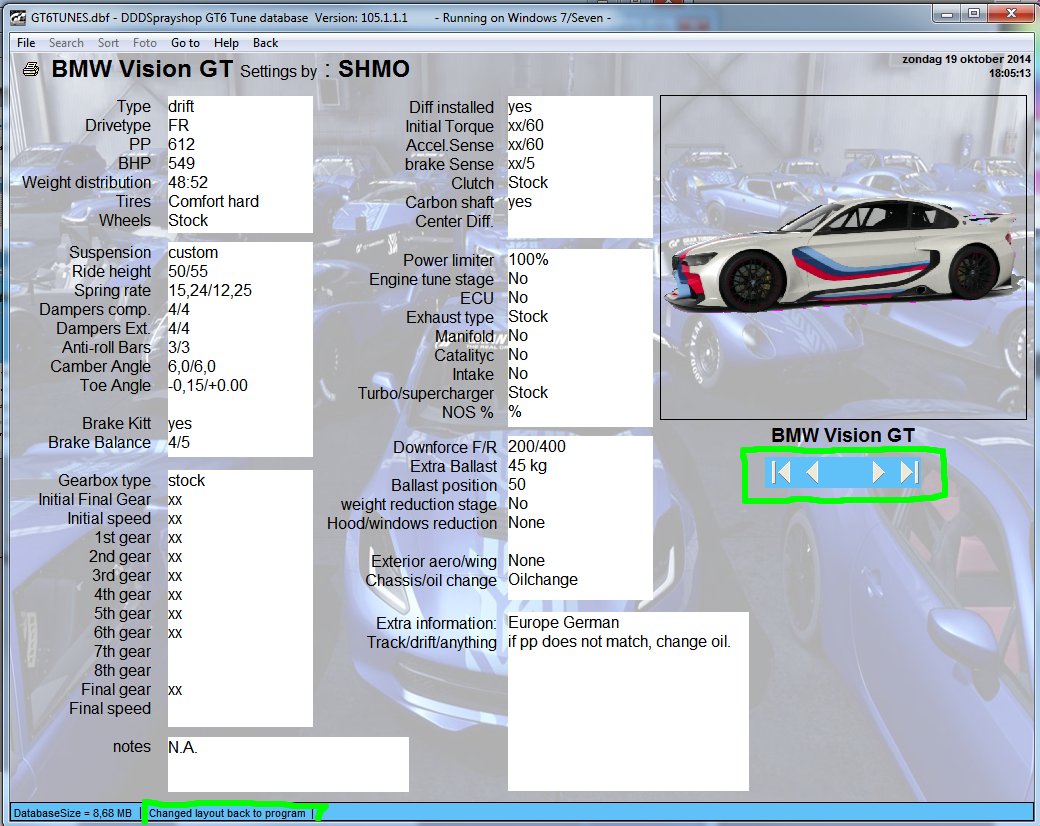
Task: Select the weight distribution value "48:52"
Action: 188,182
